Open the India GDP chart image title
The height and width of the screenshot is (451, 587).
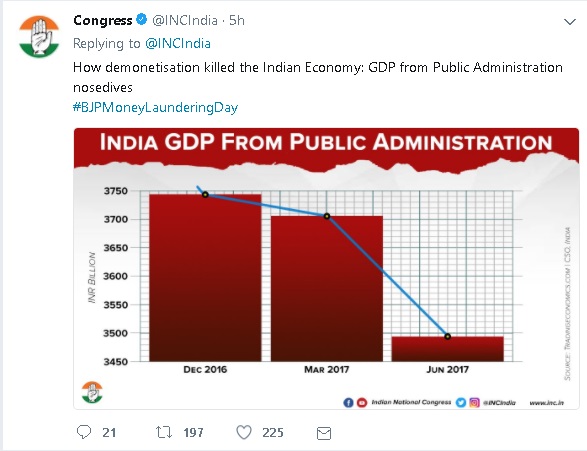(x=326, y=142)
